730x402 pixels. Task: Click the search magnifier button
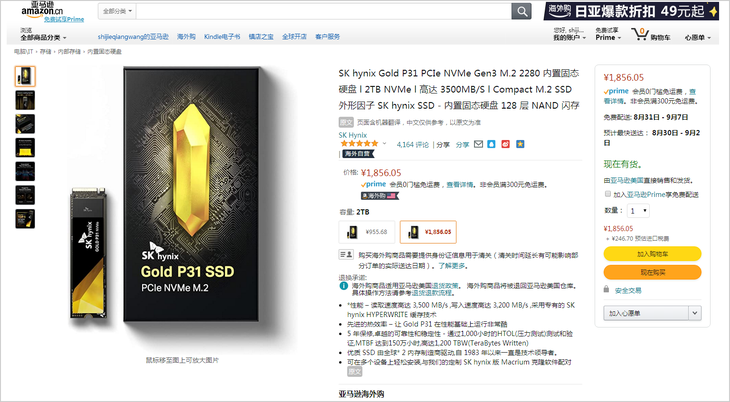click(521, 11)
